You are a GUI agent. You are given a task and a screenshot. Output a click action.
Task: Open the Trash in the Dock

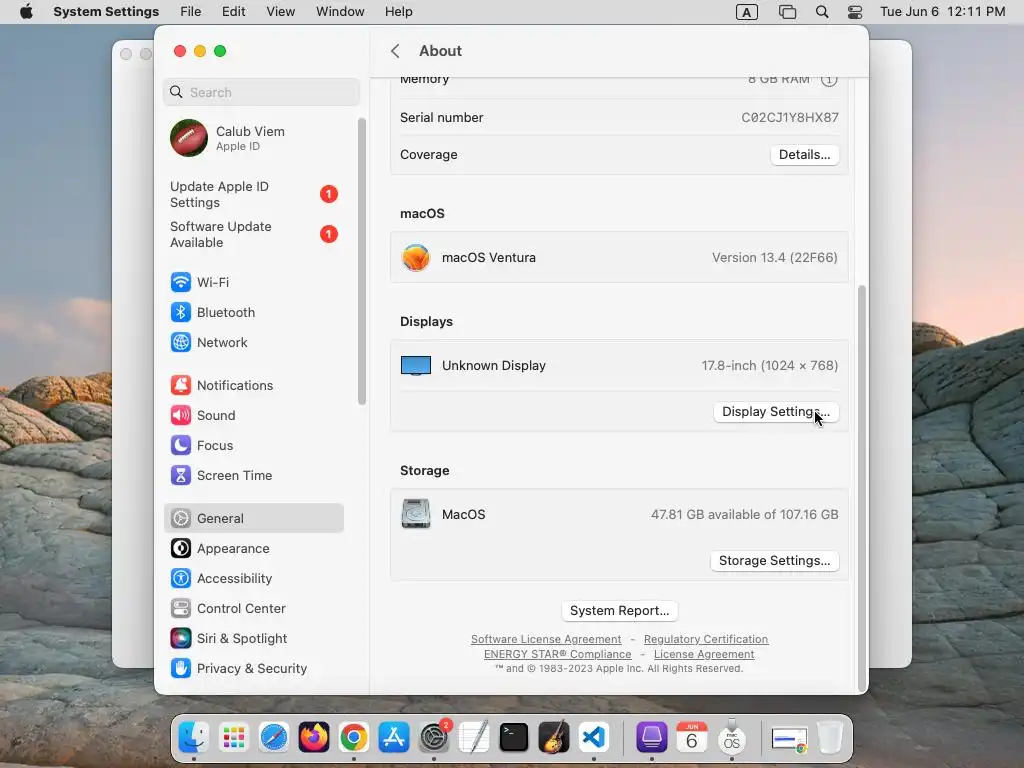click(x=830, y=738)
